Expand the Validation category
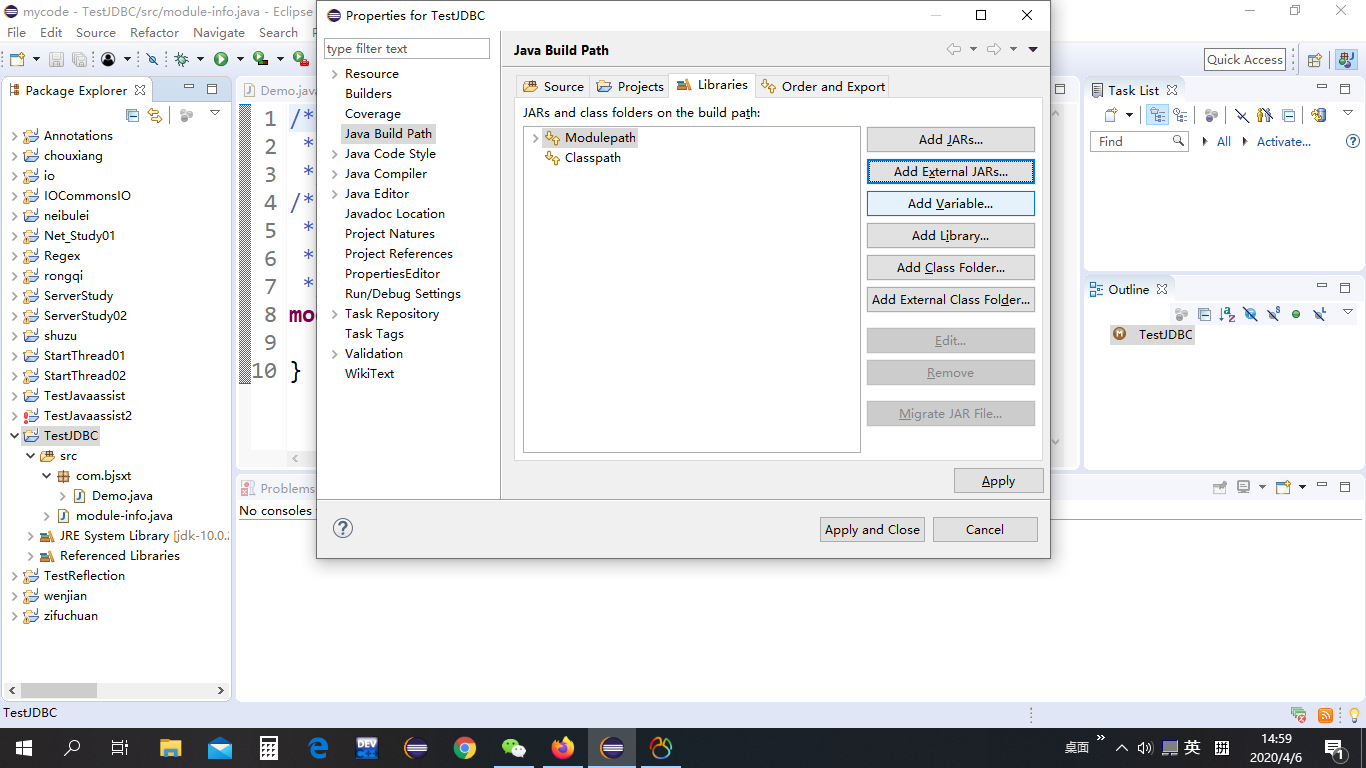 335,354
